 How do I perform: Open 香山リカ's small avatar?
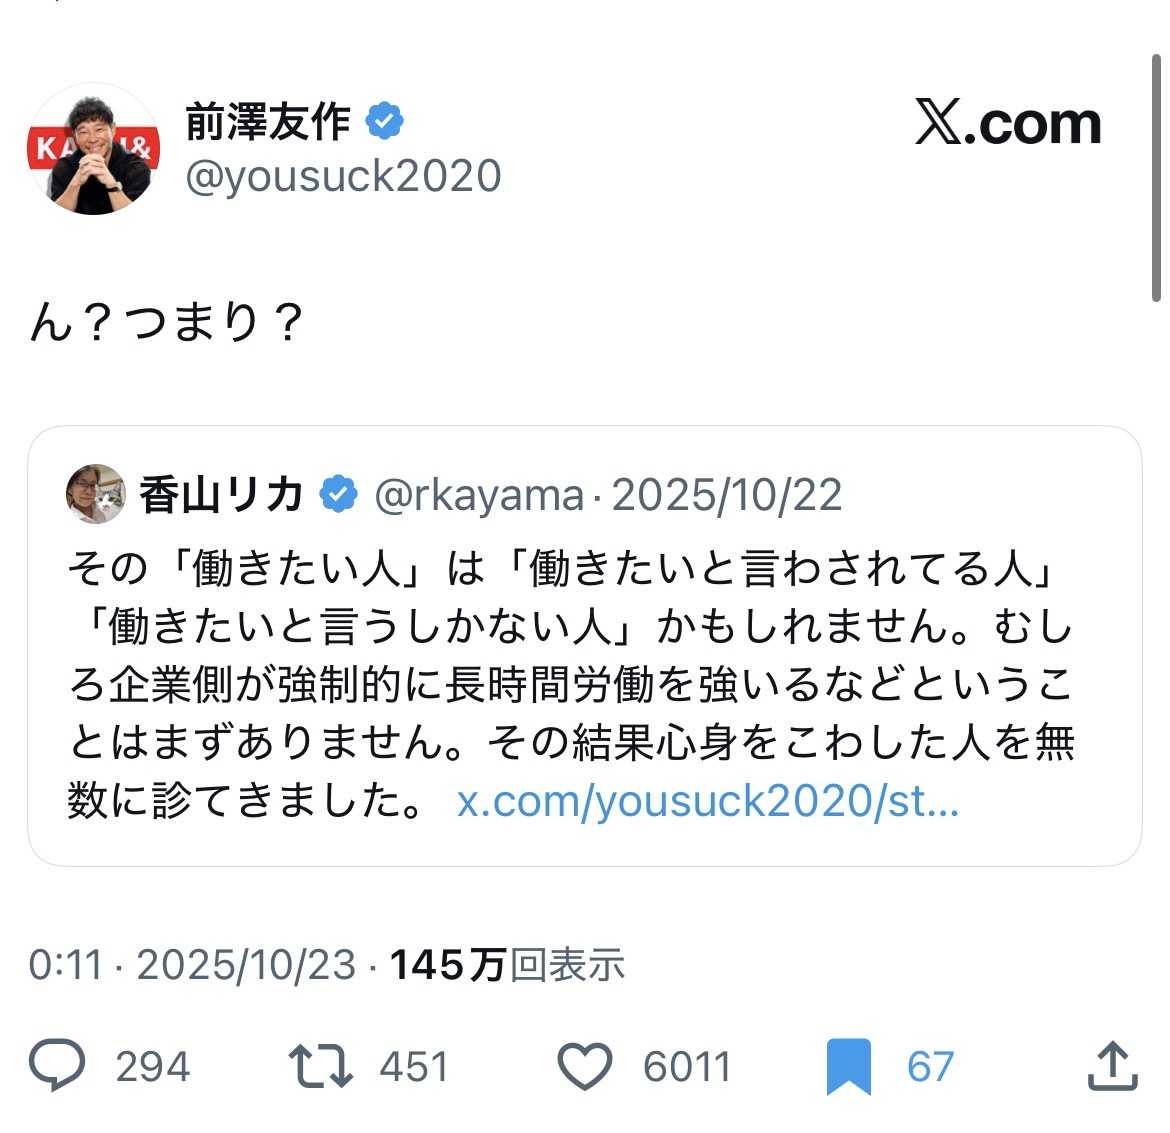96,493
